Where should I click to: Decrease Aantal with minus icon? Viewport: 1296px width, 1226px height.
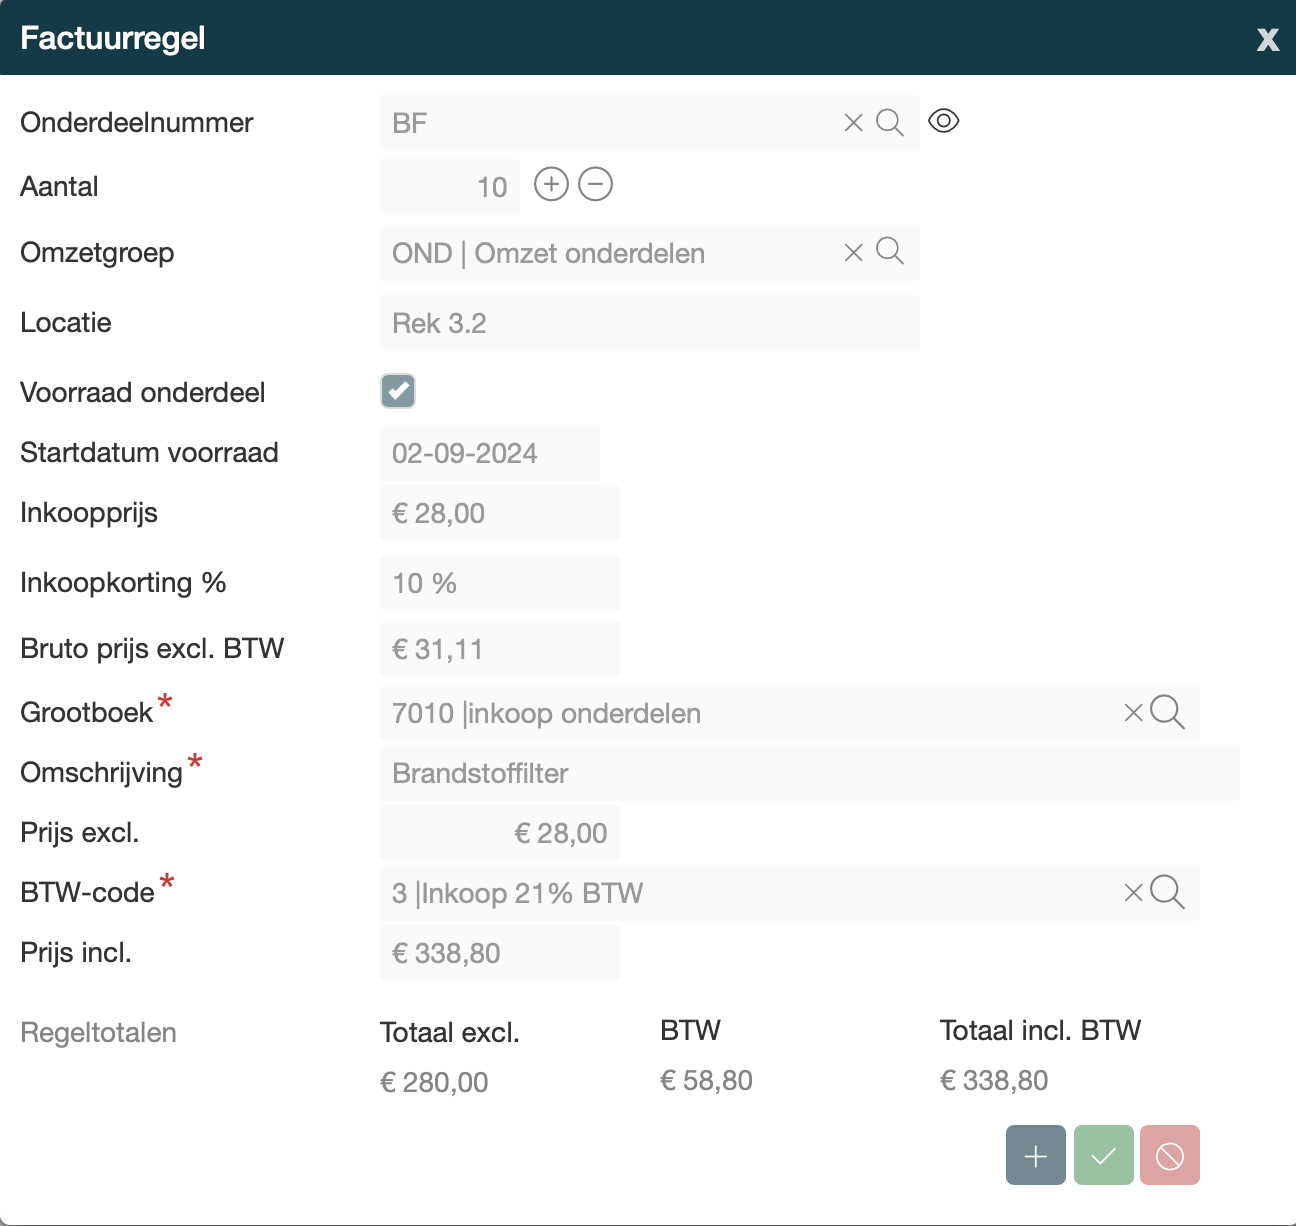point(595,185)
